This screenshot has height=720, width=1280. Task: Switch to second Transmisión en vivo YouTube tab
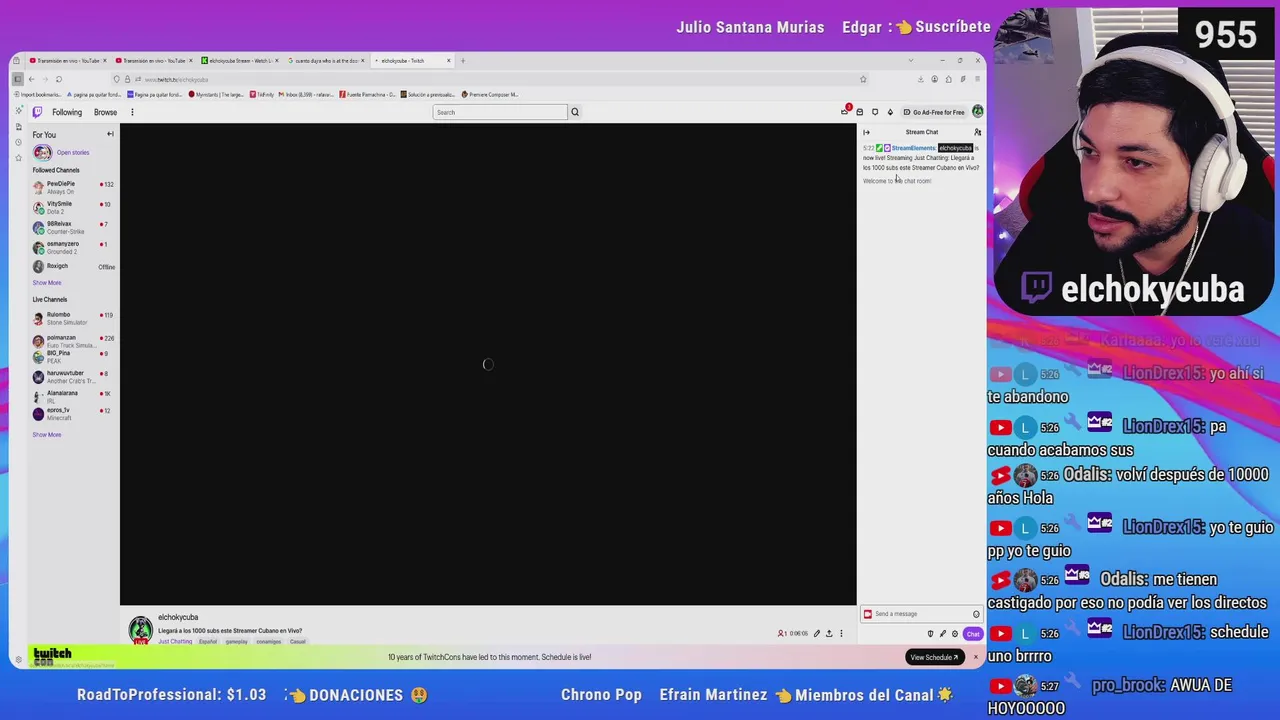(x=155, y=61)
